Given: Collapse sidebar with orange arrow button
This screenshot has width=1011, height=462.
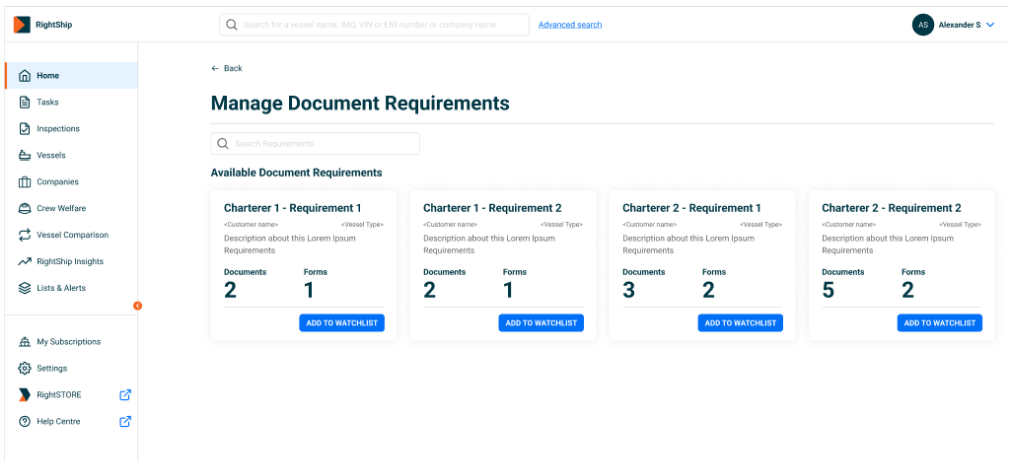Looking at the screenshot, I should [137, 305].
